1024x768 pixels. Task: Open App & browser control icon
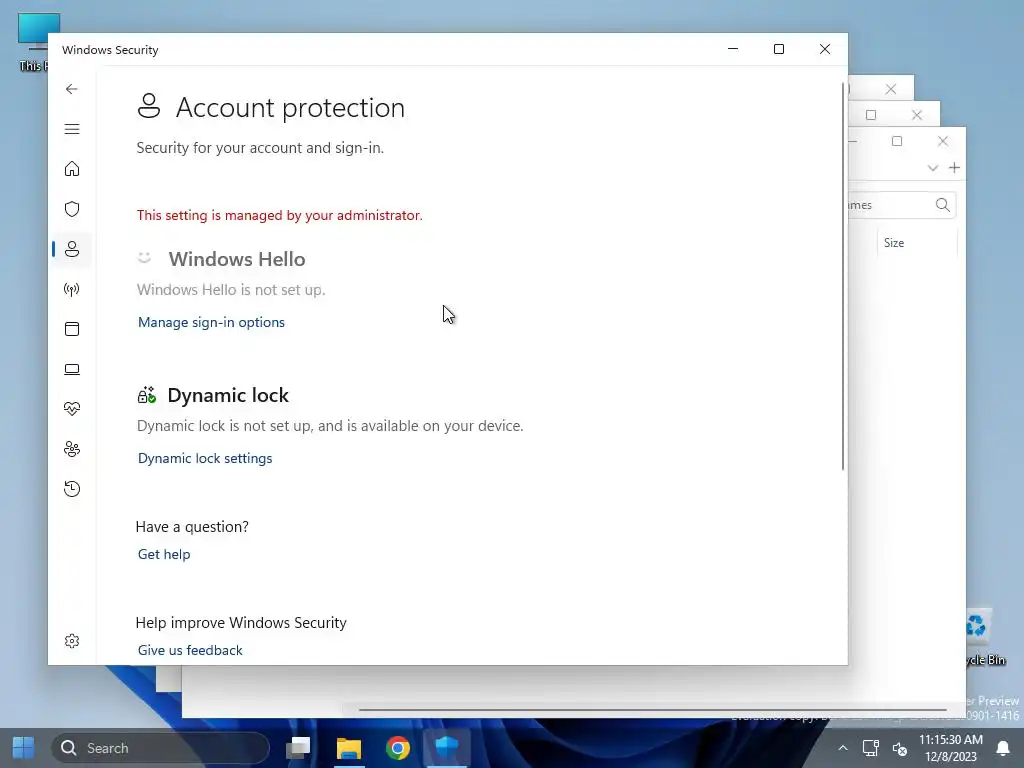pyautogui.click(x=72, y=329)
